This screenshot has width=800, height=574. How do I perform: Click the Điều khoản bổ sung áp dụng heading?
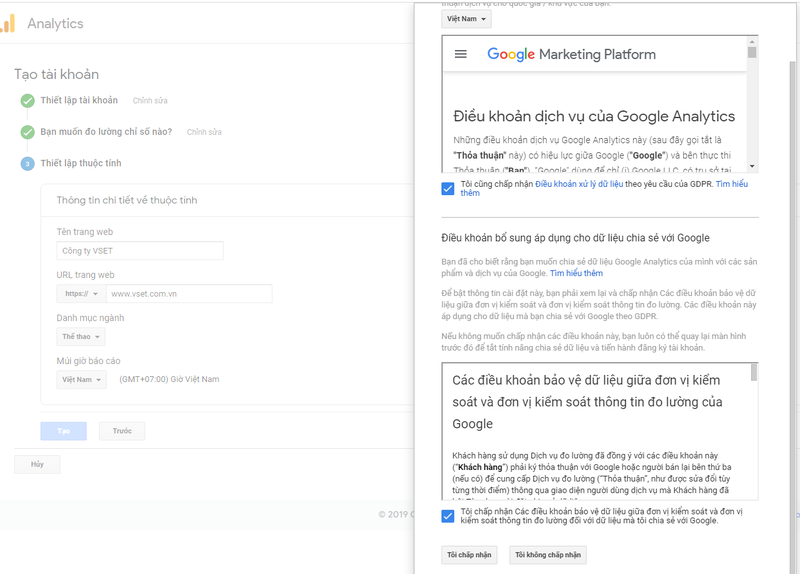pyautogui.click(x=576, y=238)
